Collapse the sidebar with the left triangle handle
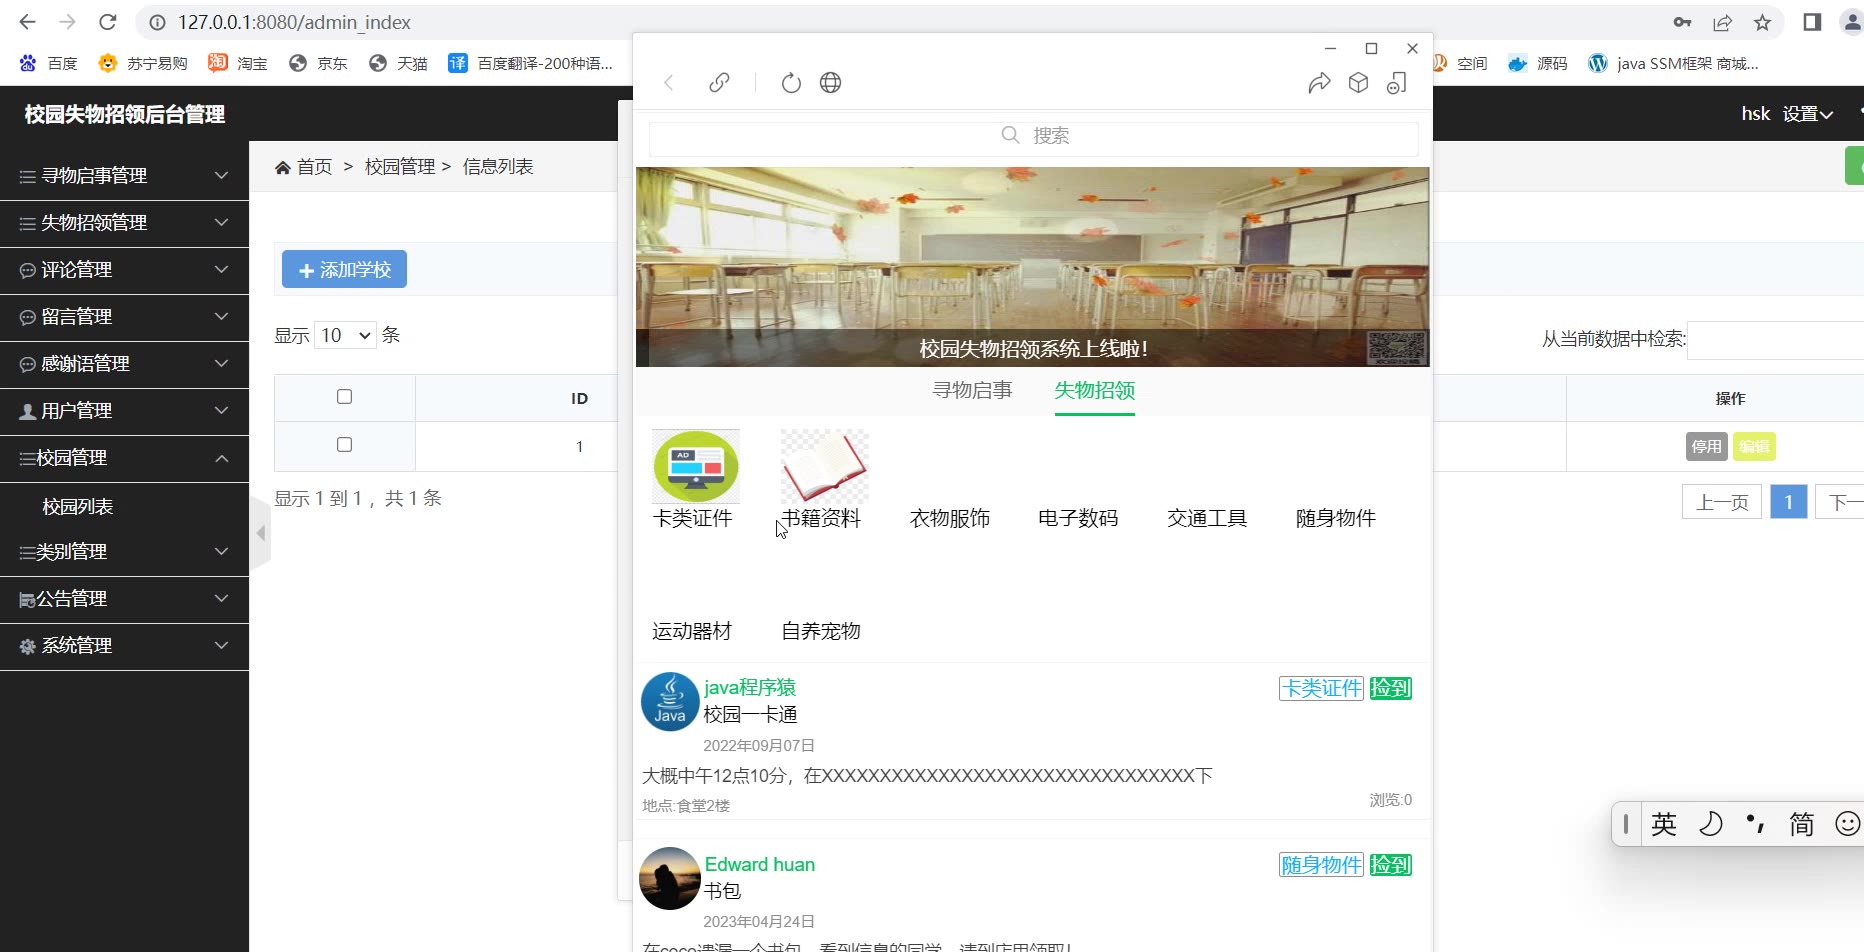 click(x=261, y=533)
